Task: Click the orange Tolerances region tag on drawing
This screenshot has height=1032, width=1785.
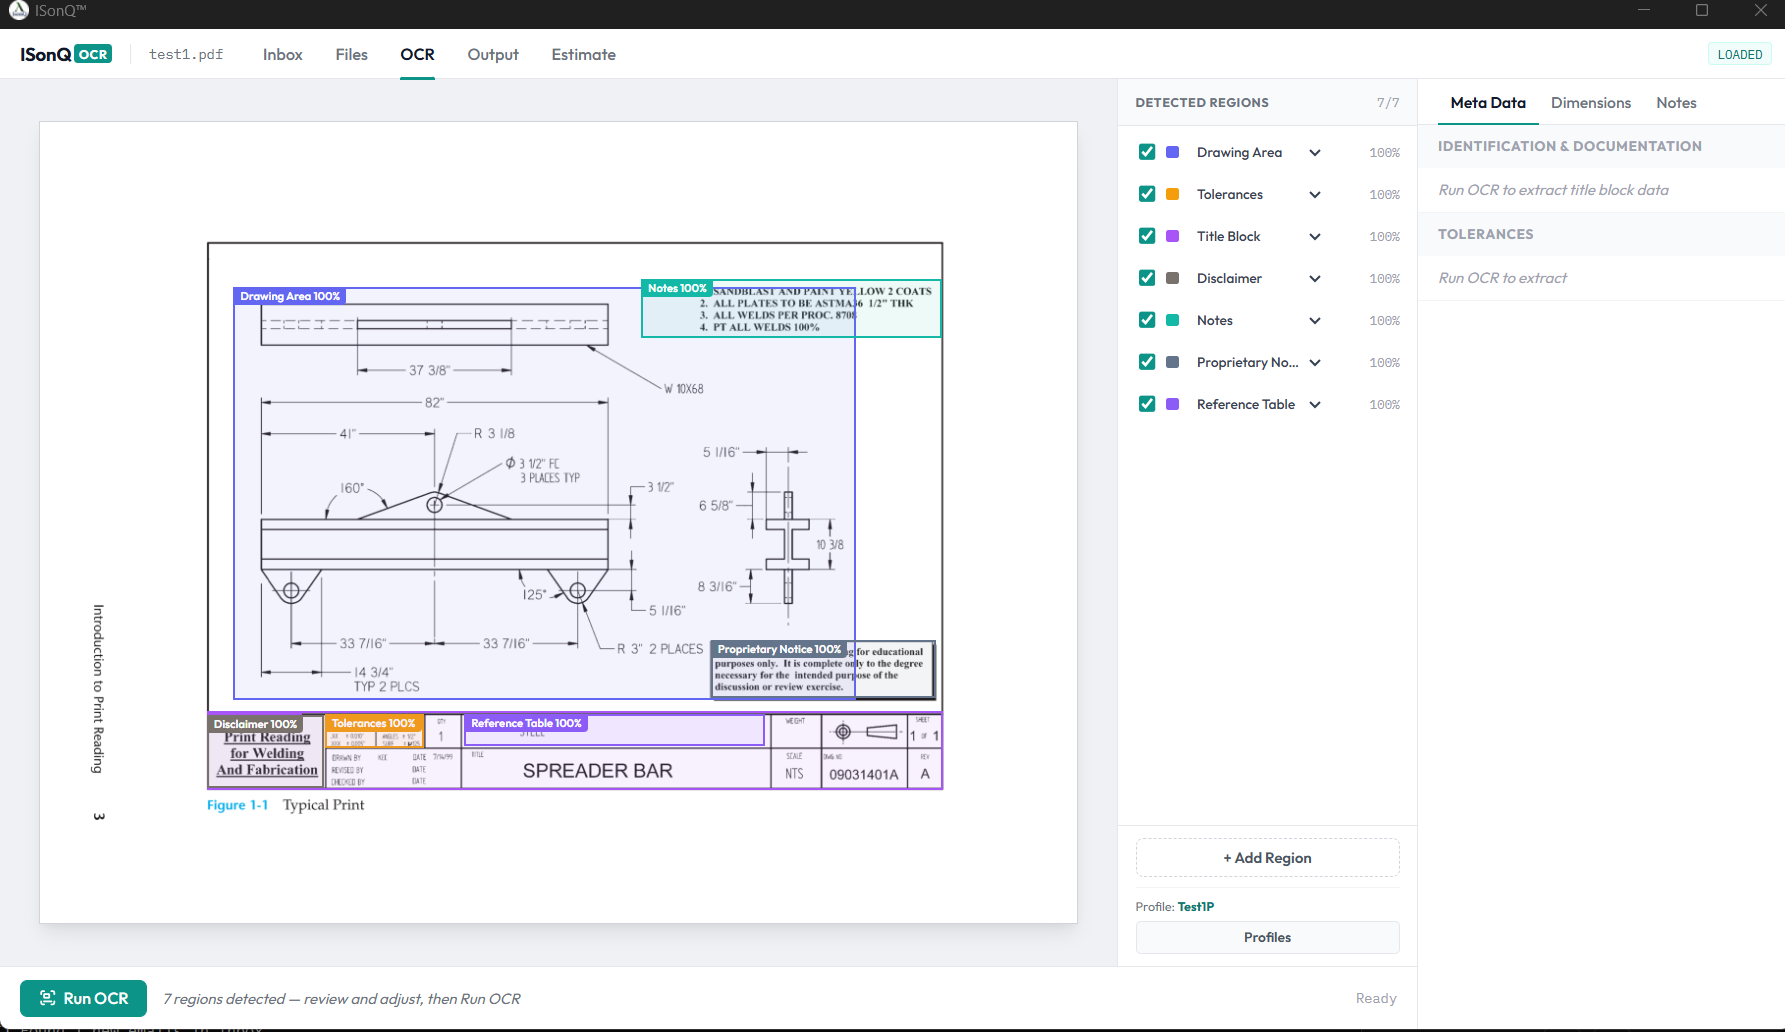Action: pyautogui.click(x=373, y=723)
